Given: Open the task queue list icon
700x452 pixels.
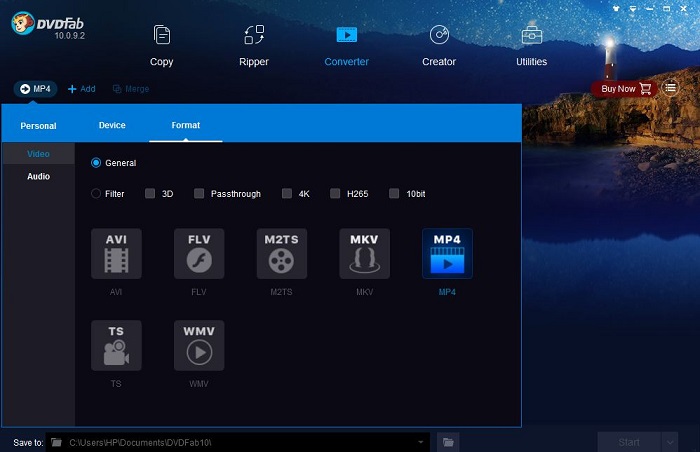Looking at the screenshot, I should (x=670, y=88).
